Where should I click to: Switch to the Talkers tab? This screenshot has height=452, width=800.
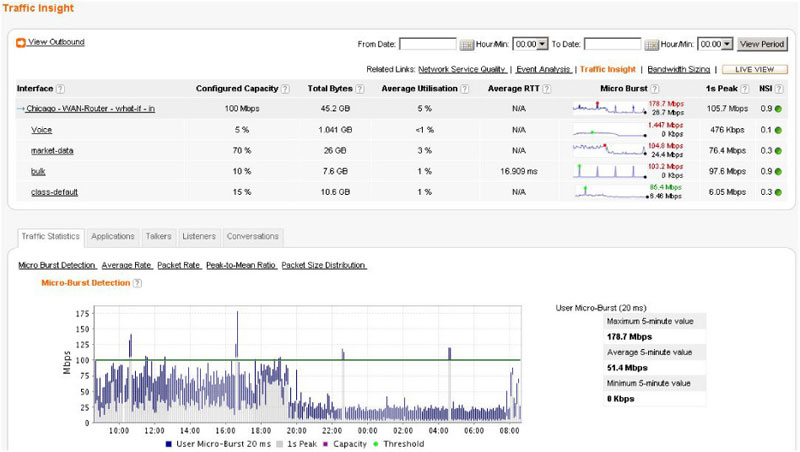click(158, 237)
